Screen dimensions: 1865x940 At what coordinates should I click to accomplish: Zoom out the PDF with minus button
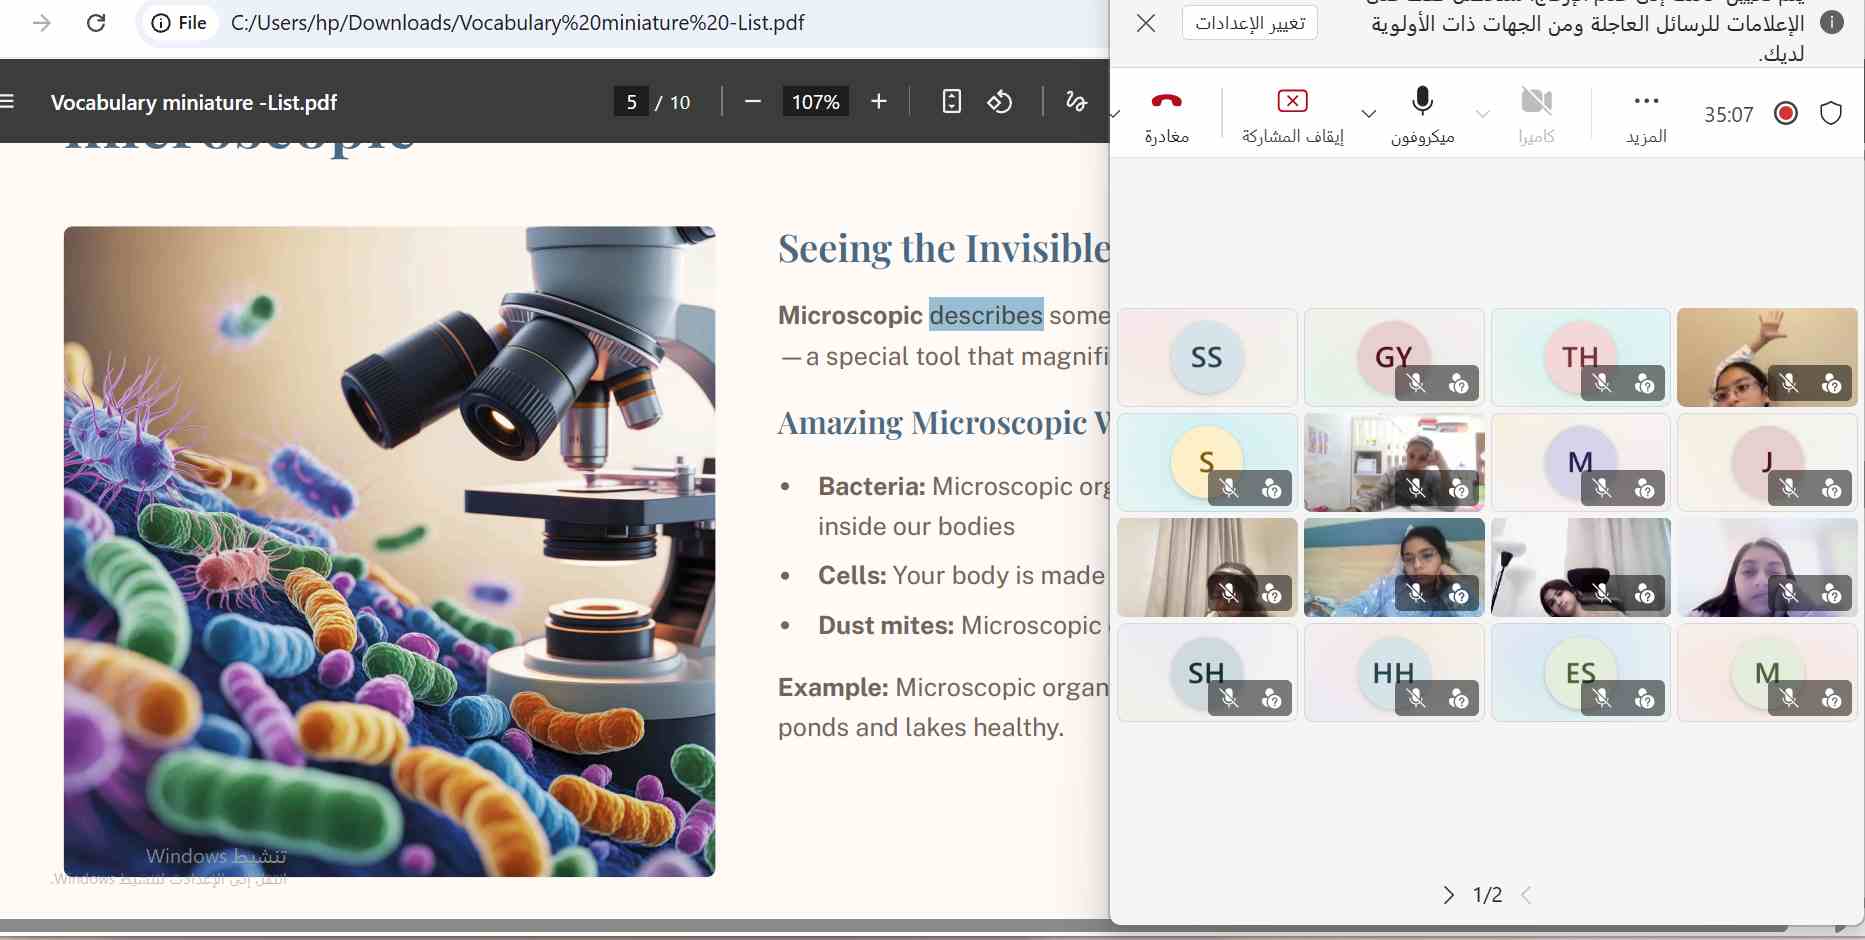(753, 102)
